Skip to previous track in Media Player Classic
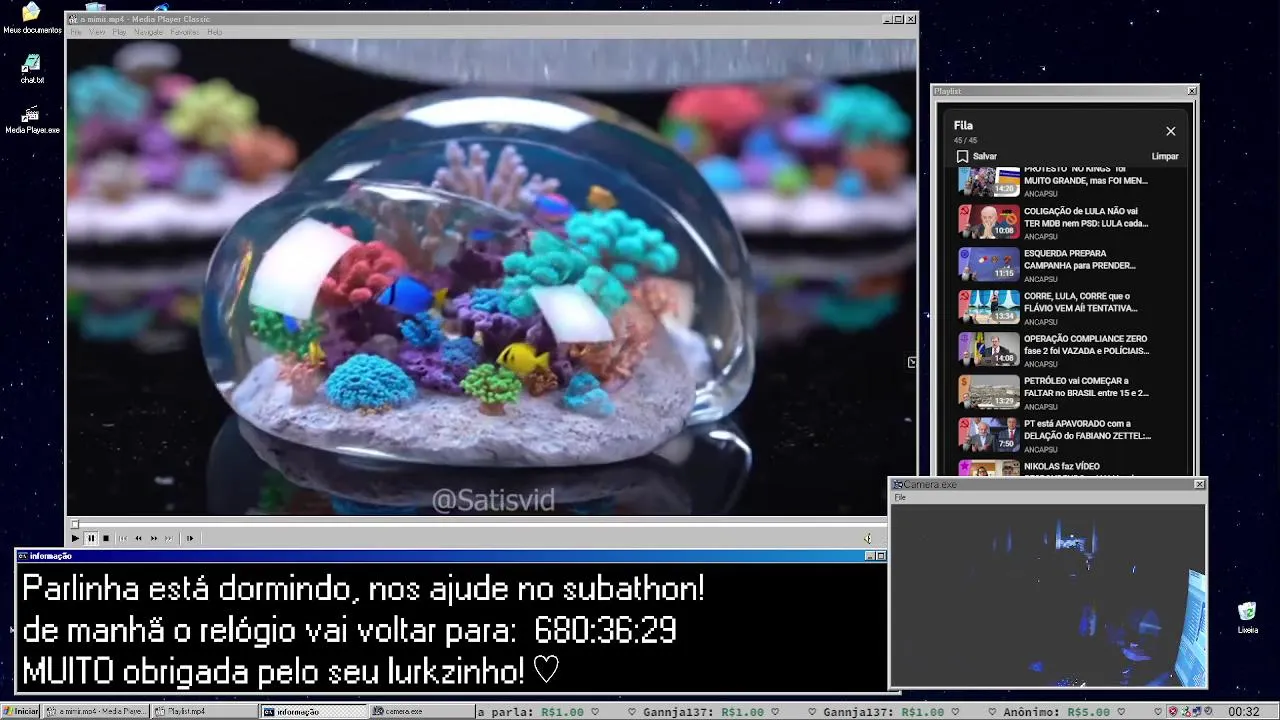1280x720 pixels. coord(123,538)
